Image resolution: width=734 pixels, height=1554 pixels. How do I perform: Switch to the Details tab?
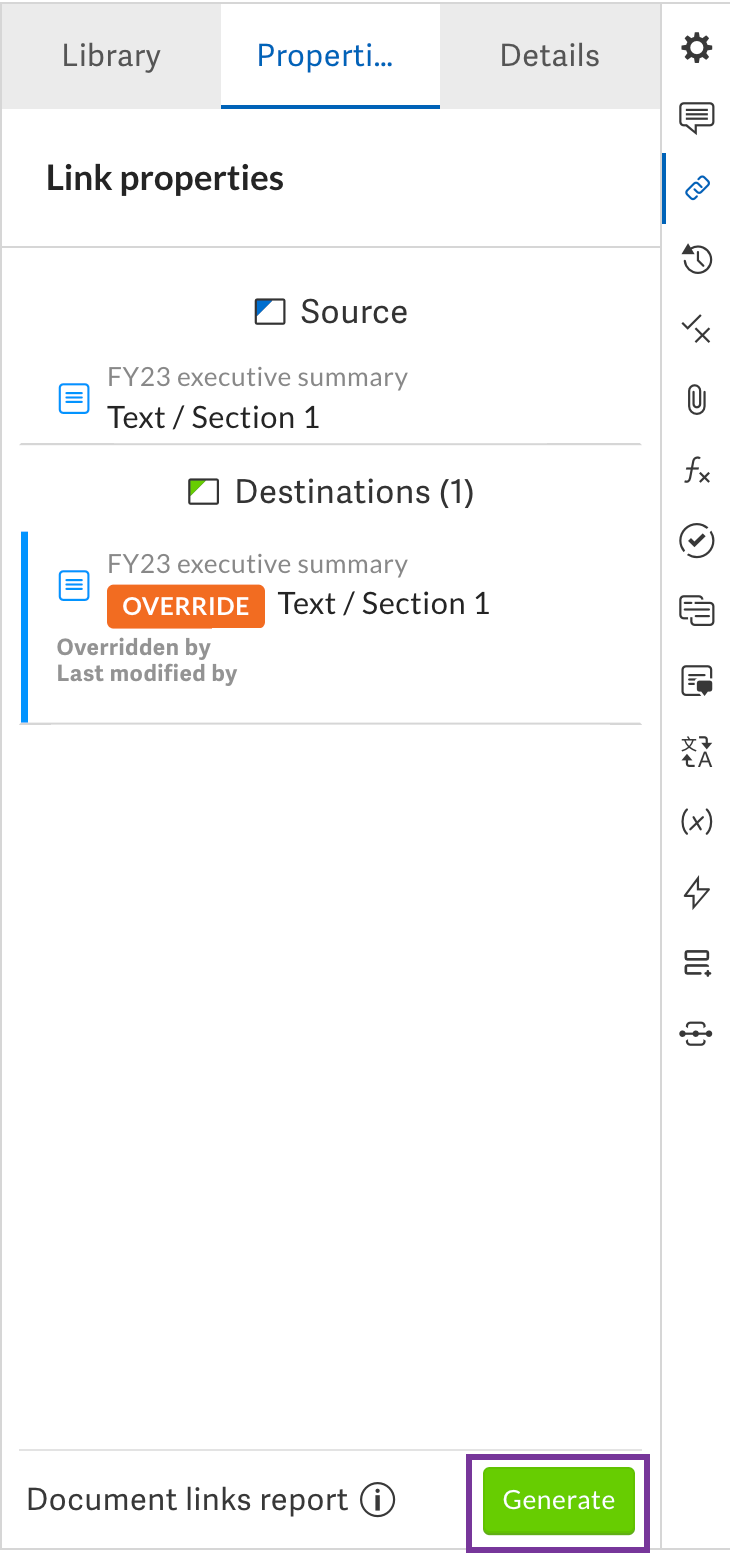[x=550, y=56]
